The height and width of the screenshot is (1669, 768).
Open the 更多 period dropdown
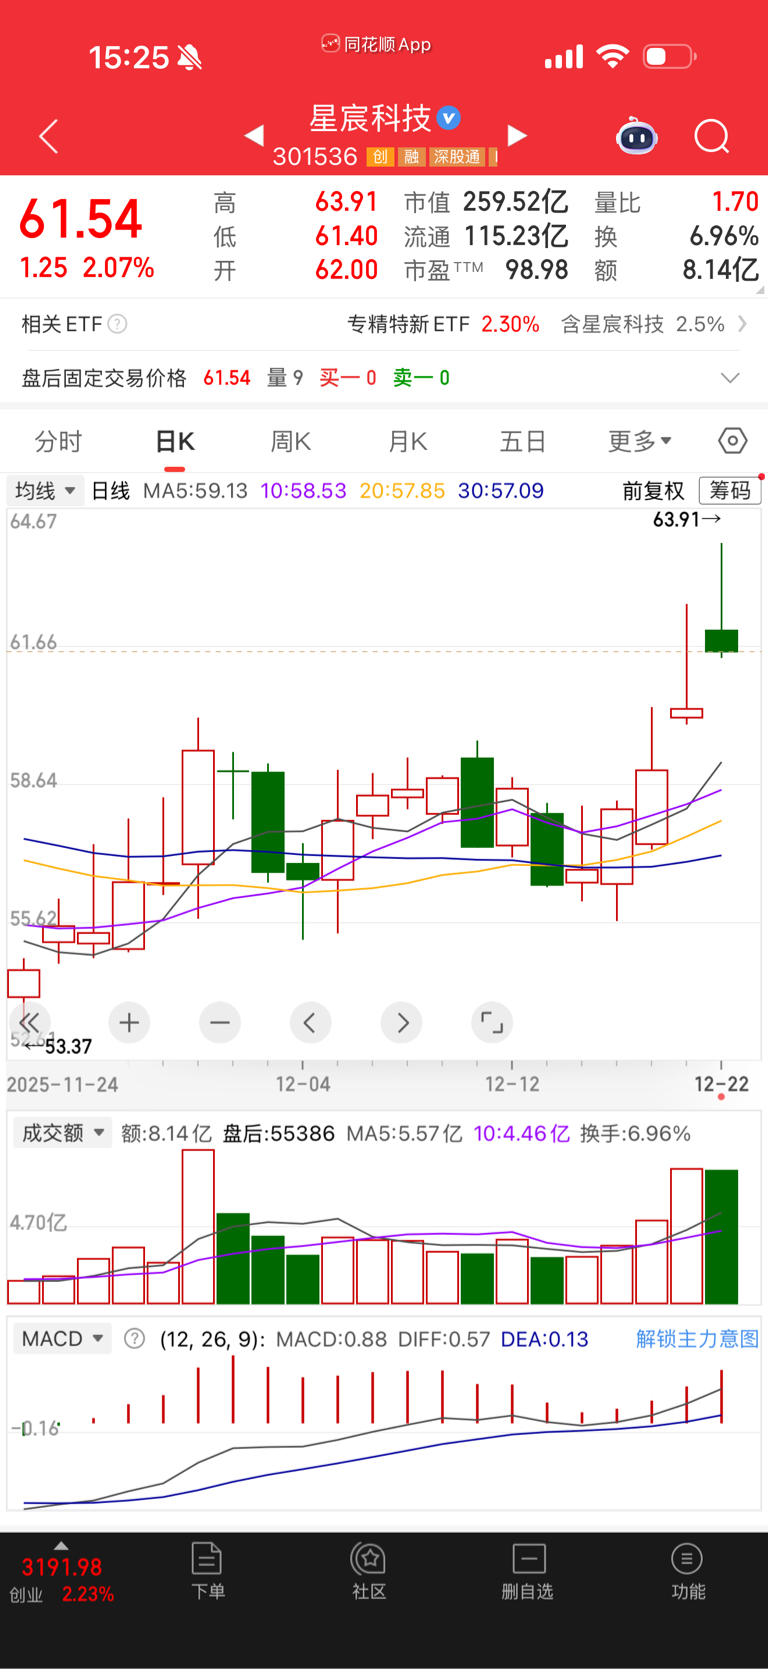tap(640, 441)
